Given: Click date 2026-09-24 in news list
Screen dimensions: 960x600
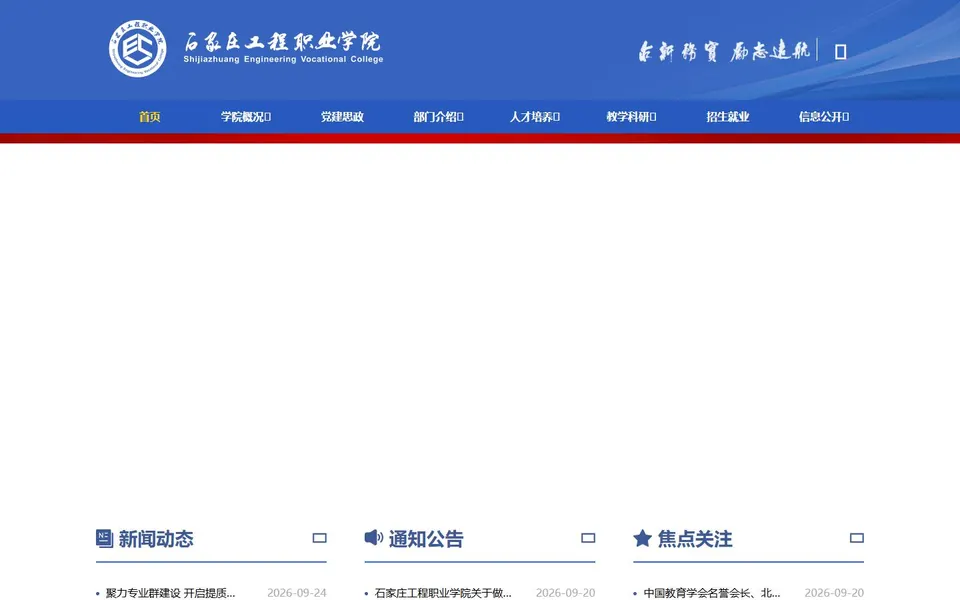Looking at the screenshot, I should click(297, 593).
